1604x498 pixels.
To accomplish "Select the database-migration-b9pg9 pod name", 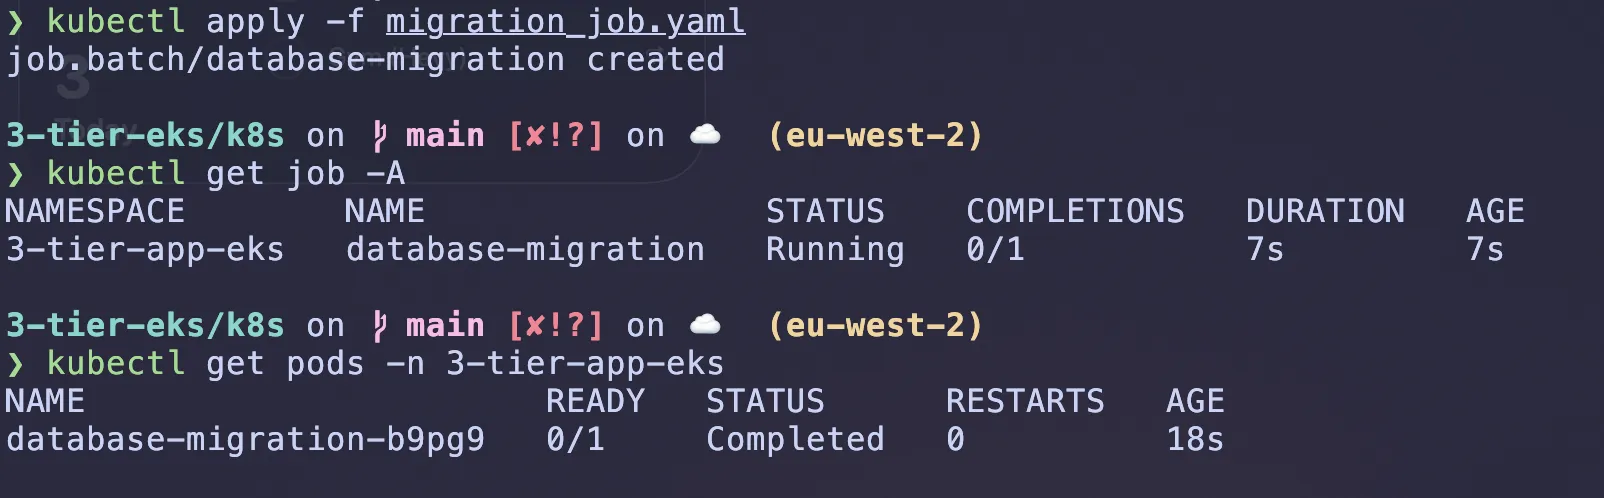I will (245, 439).
